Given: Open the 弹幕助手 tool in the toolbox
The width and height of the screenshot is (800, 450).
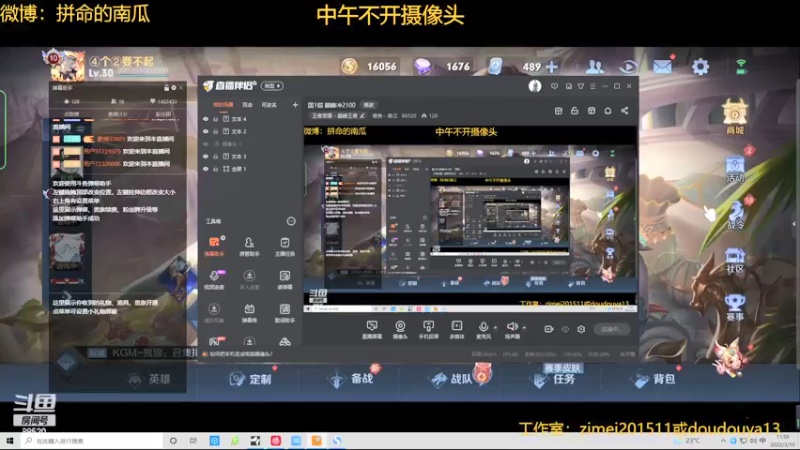Looking at the screenshot, I should tap(214, 246).
